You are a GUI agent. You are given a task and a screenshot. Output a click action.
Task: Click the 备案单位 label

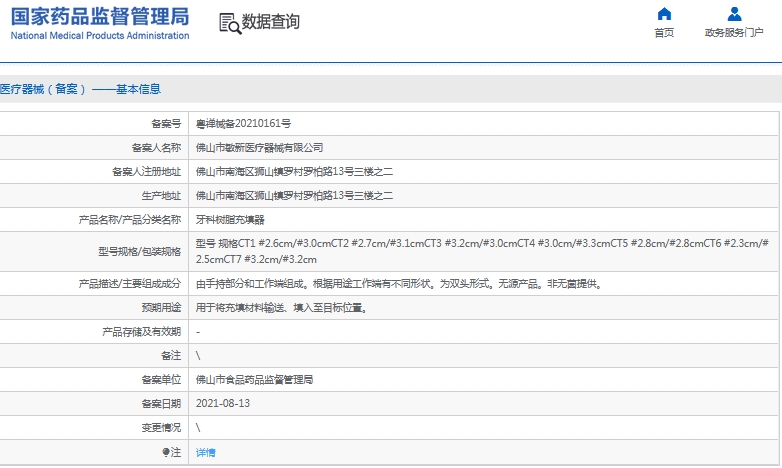click(x=161, y=380)
